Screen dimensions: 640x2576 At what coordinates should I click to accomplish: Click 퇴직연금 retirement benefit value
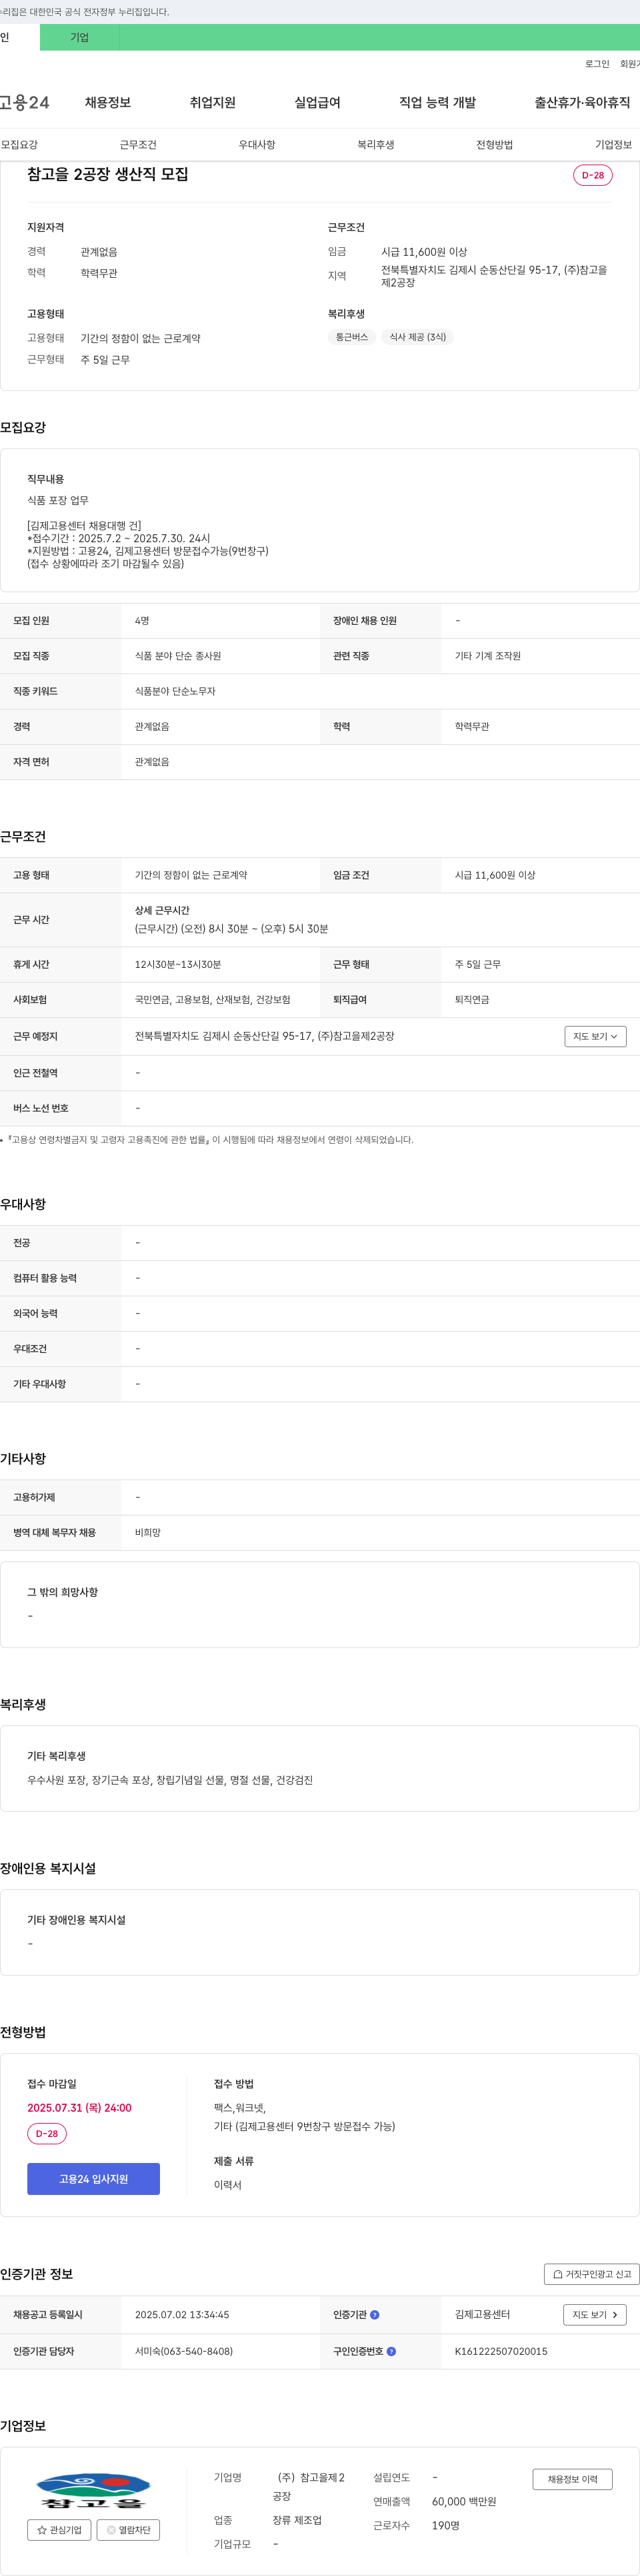coord(472,1000)
